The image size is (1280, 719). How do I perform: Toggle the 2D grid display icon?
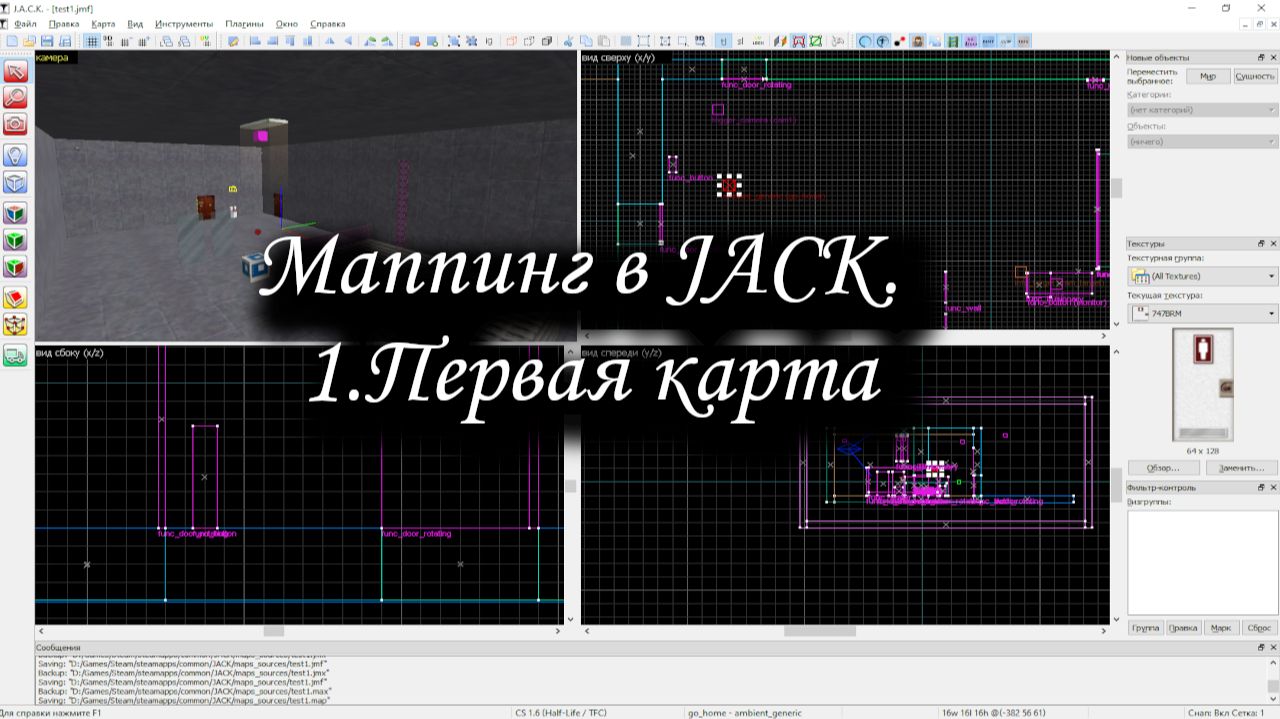point(91,41)
